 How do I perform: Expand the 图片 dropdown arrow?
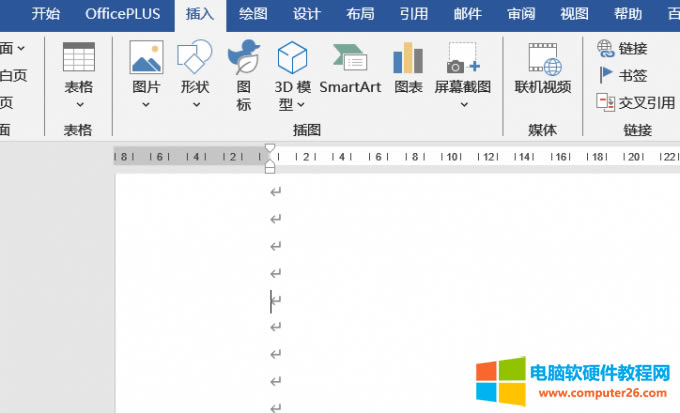click(x=146, y=104)
